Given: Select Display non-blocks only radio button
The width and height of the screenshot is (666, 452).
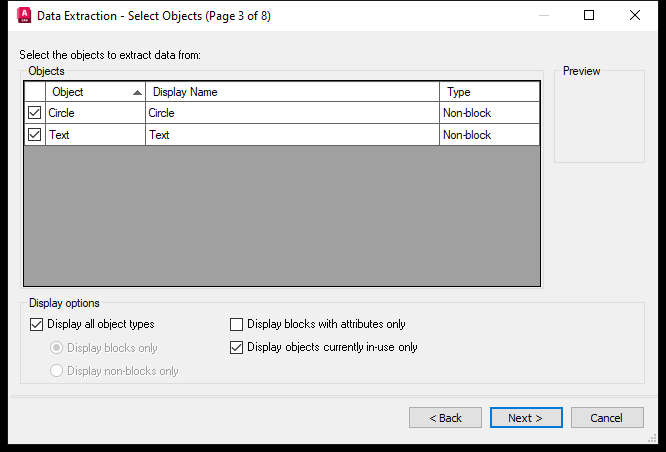Looking at the screenshot, I should [56, 370].
